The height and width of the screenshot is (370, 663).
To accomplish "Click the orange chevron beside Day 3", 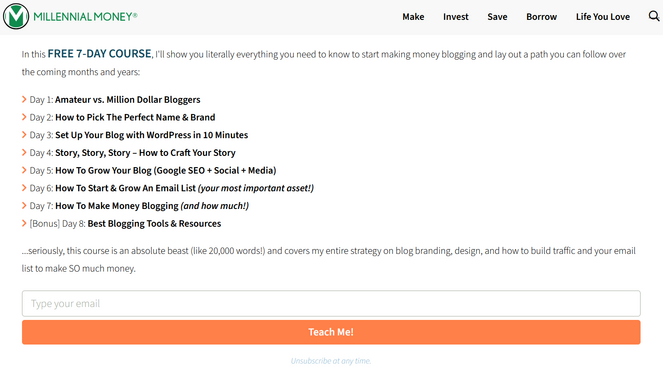I will click(x=24, y=135).
